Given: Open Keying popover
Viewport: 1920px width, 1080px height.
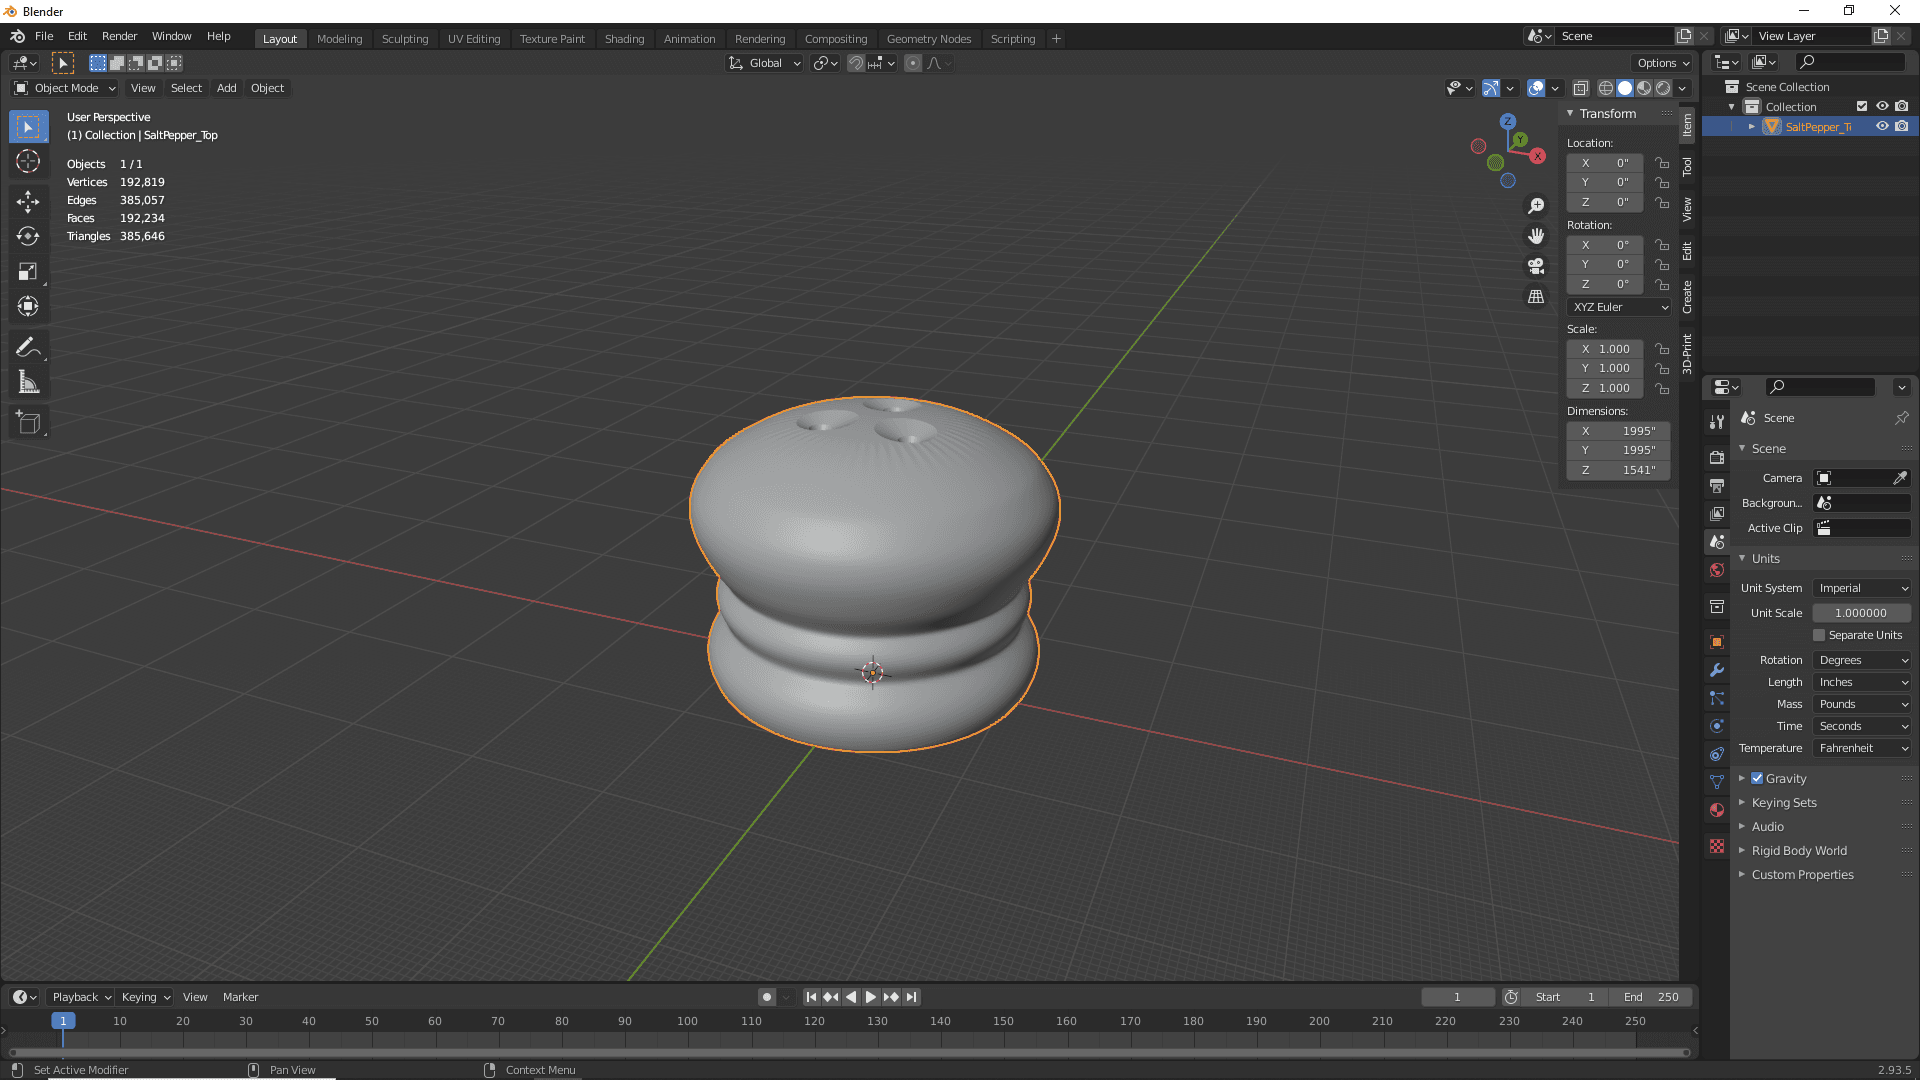Looking at the screenshot, I should [x=145, y=997].
